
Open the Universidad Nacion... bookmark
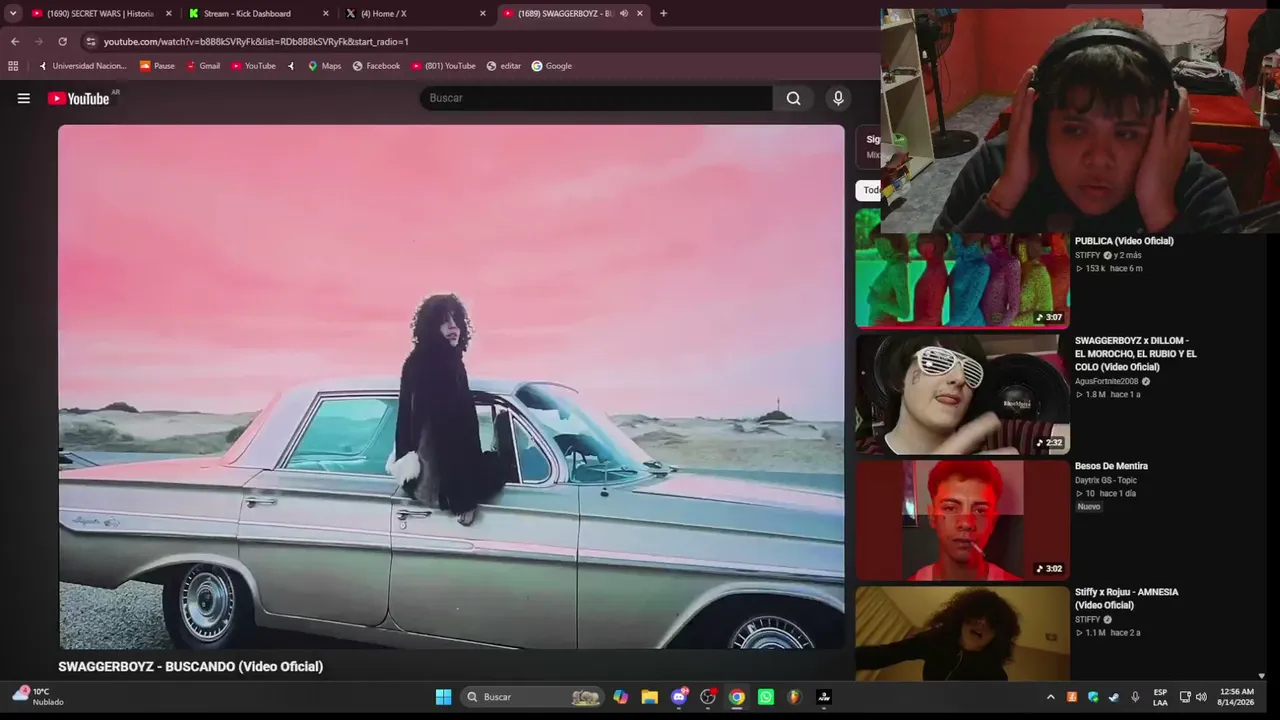coord(83,66)
